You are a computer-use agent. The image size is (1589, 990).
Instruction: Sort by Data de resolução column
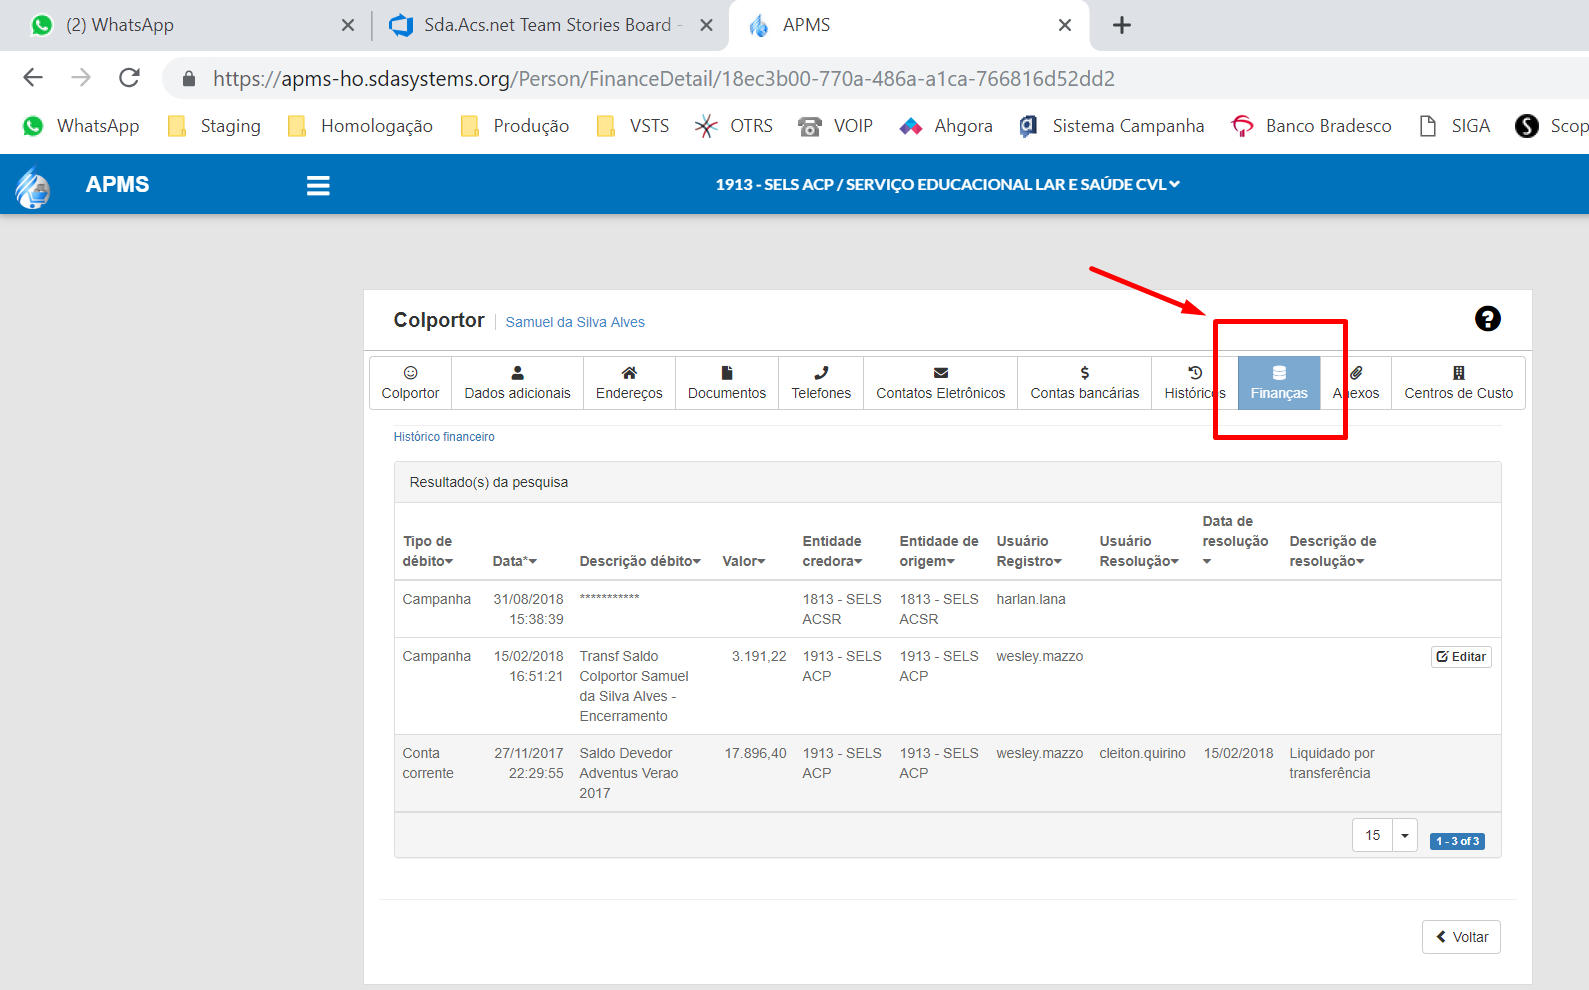1235,541
